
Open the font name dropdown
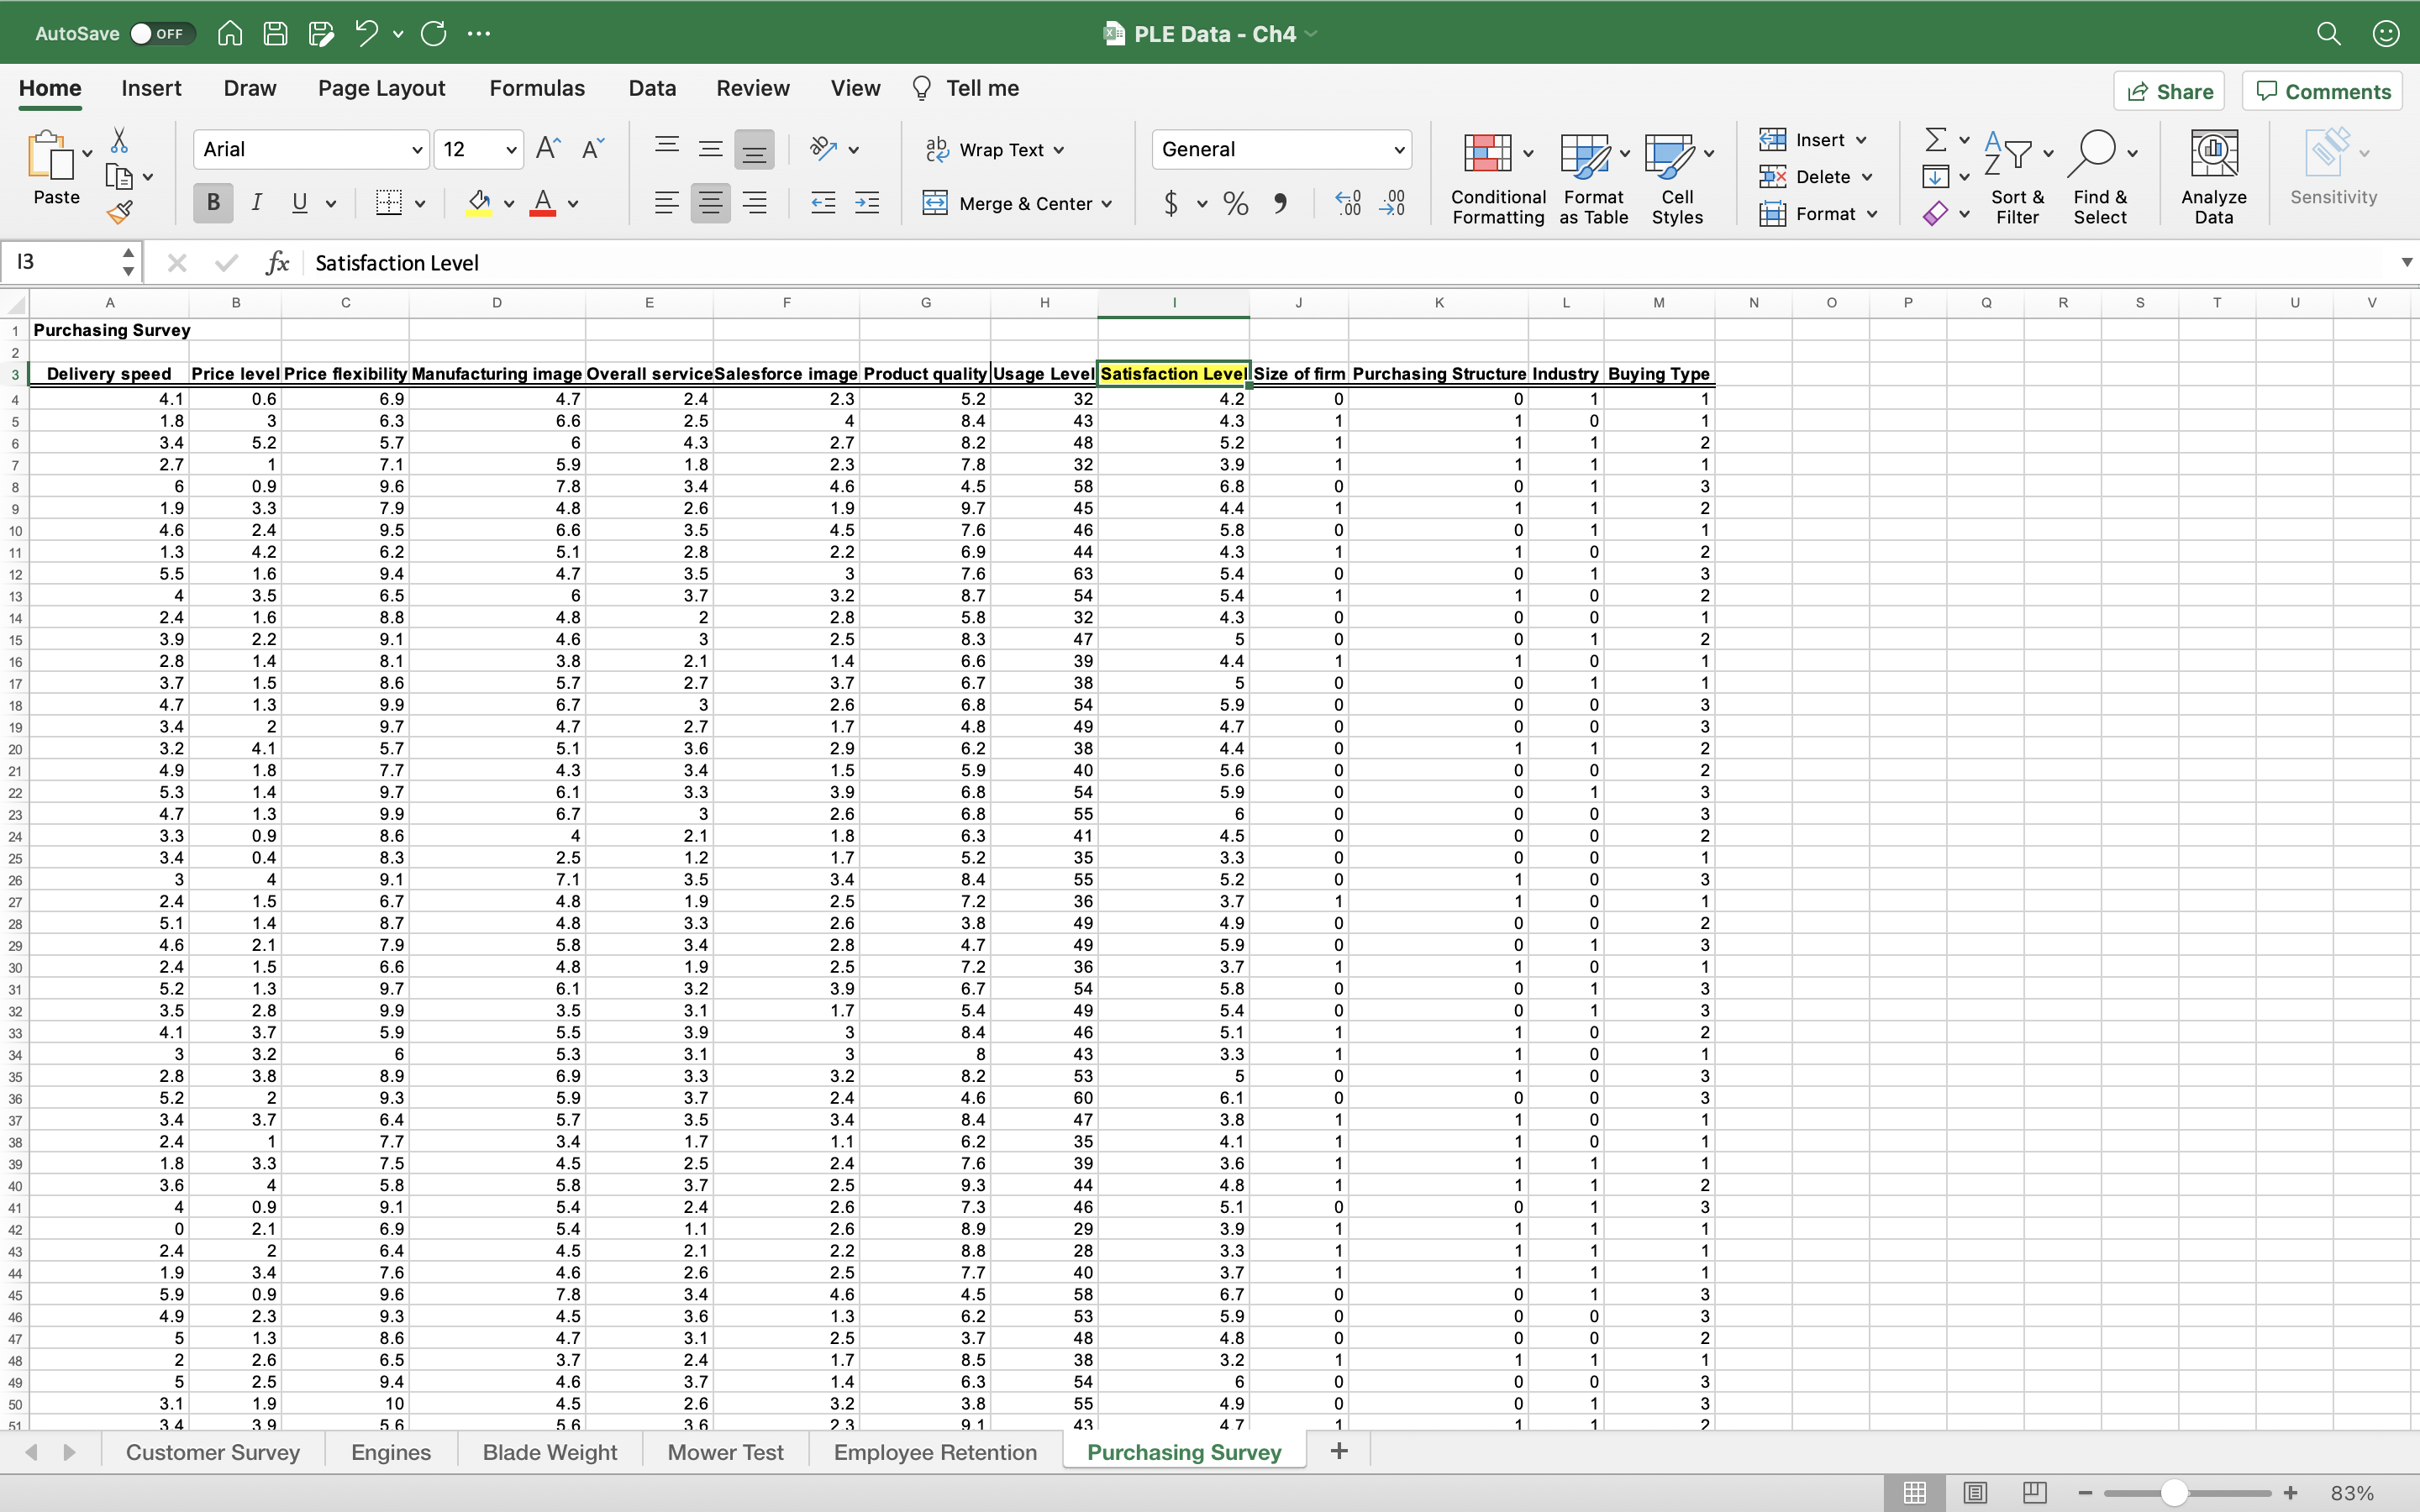pyautogui.click(x=417, y=150)
